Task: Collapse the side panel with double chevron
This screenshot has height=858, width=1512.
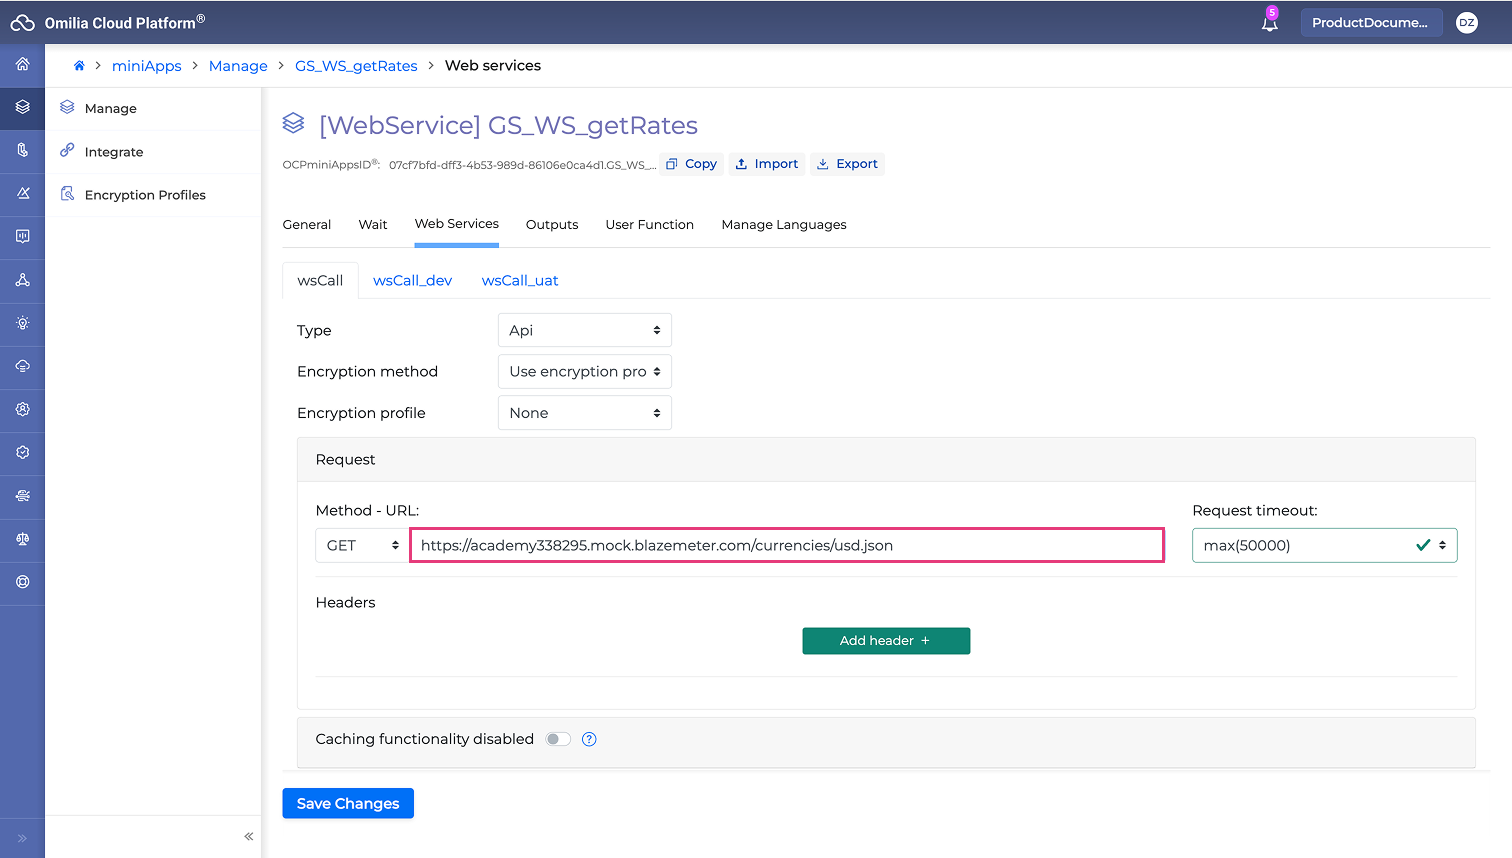Action: coord(248,836)
